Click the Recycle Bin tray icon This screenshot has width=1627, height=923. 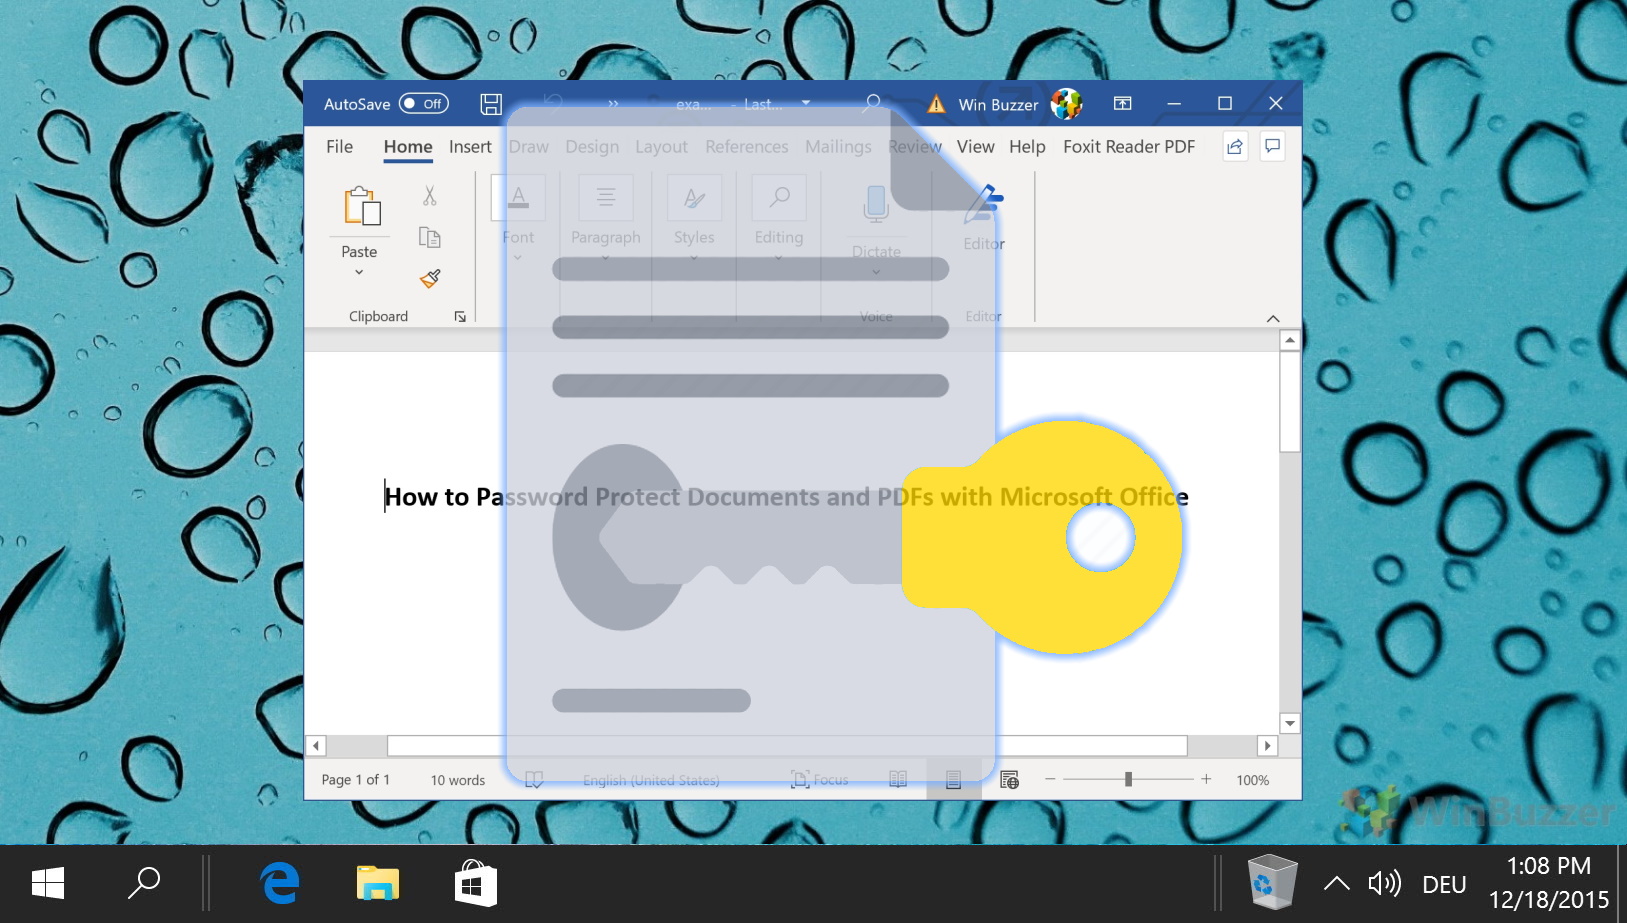(x=1272, y=882)
